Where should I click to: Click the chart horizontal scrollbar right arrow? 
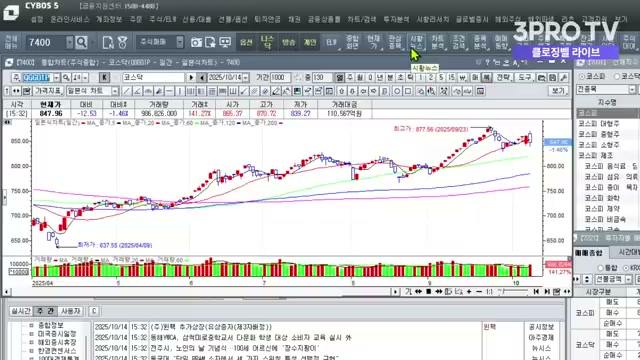tap(395, 291)
